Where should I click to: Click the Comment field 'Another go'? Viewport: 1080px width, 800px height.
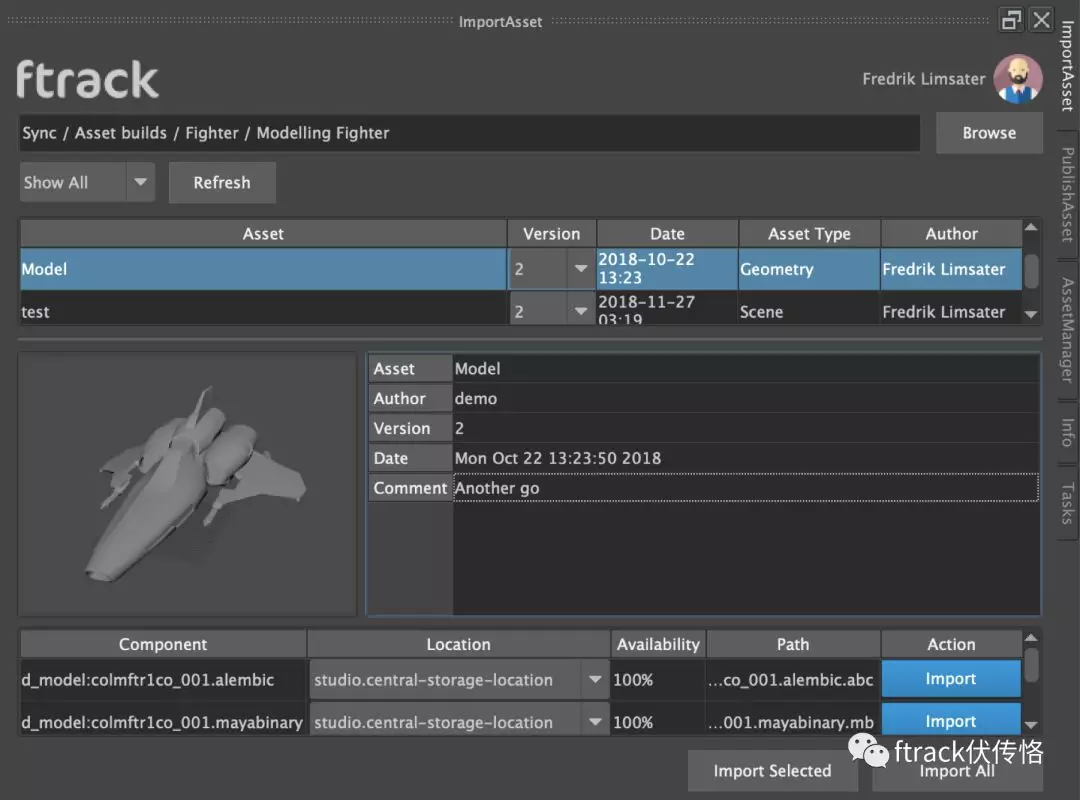pyautogui.click(x=745, y=488)
